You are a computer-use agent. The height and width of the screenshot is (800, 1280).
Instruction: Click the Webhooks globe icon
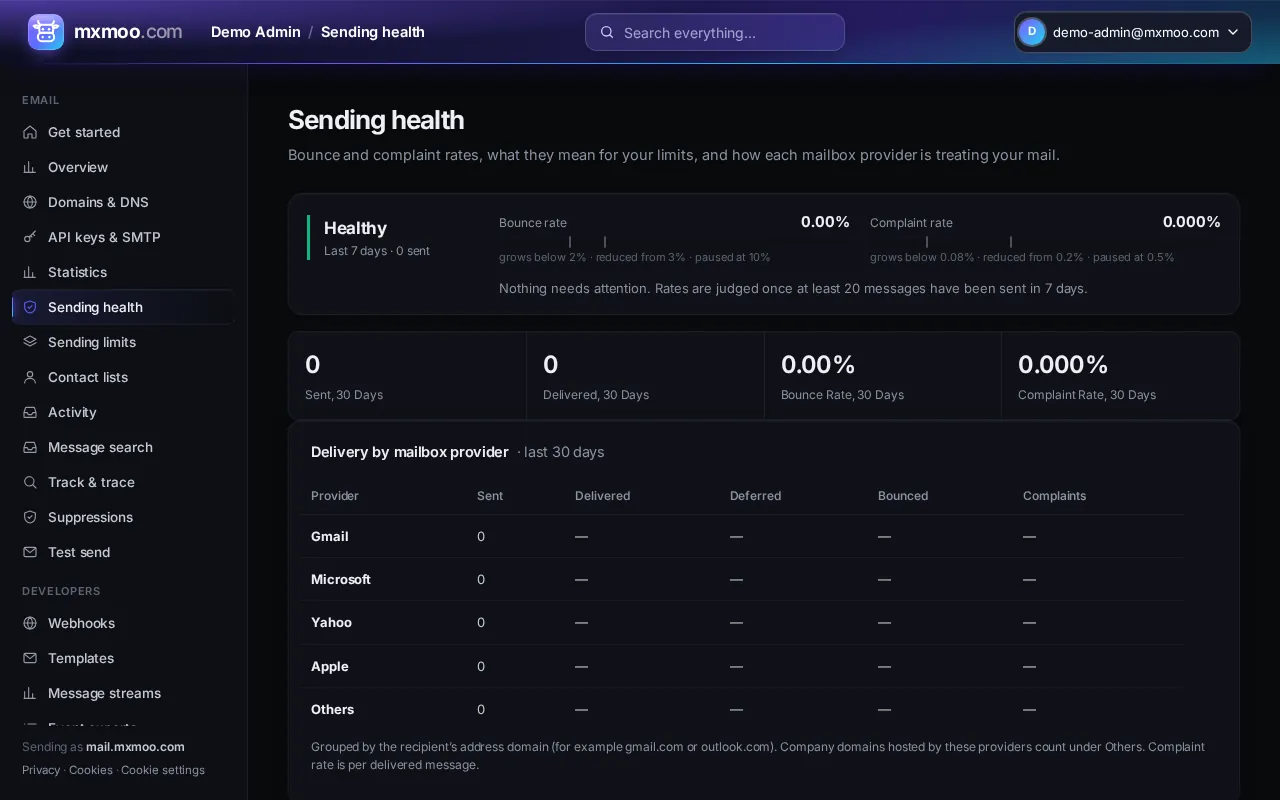point(30,623)
